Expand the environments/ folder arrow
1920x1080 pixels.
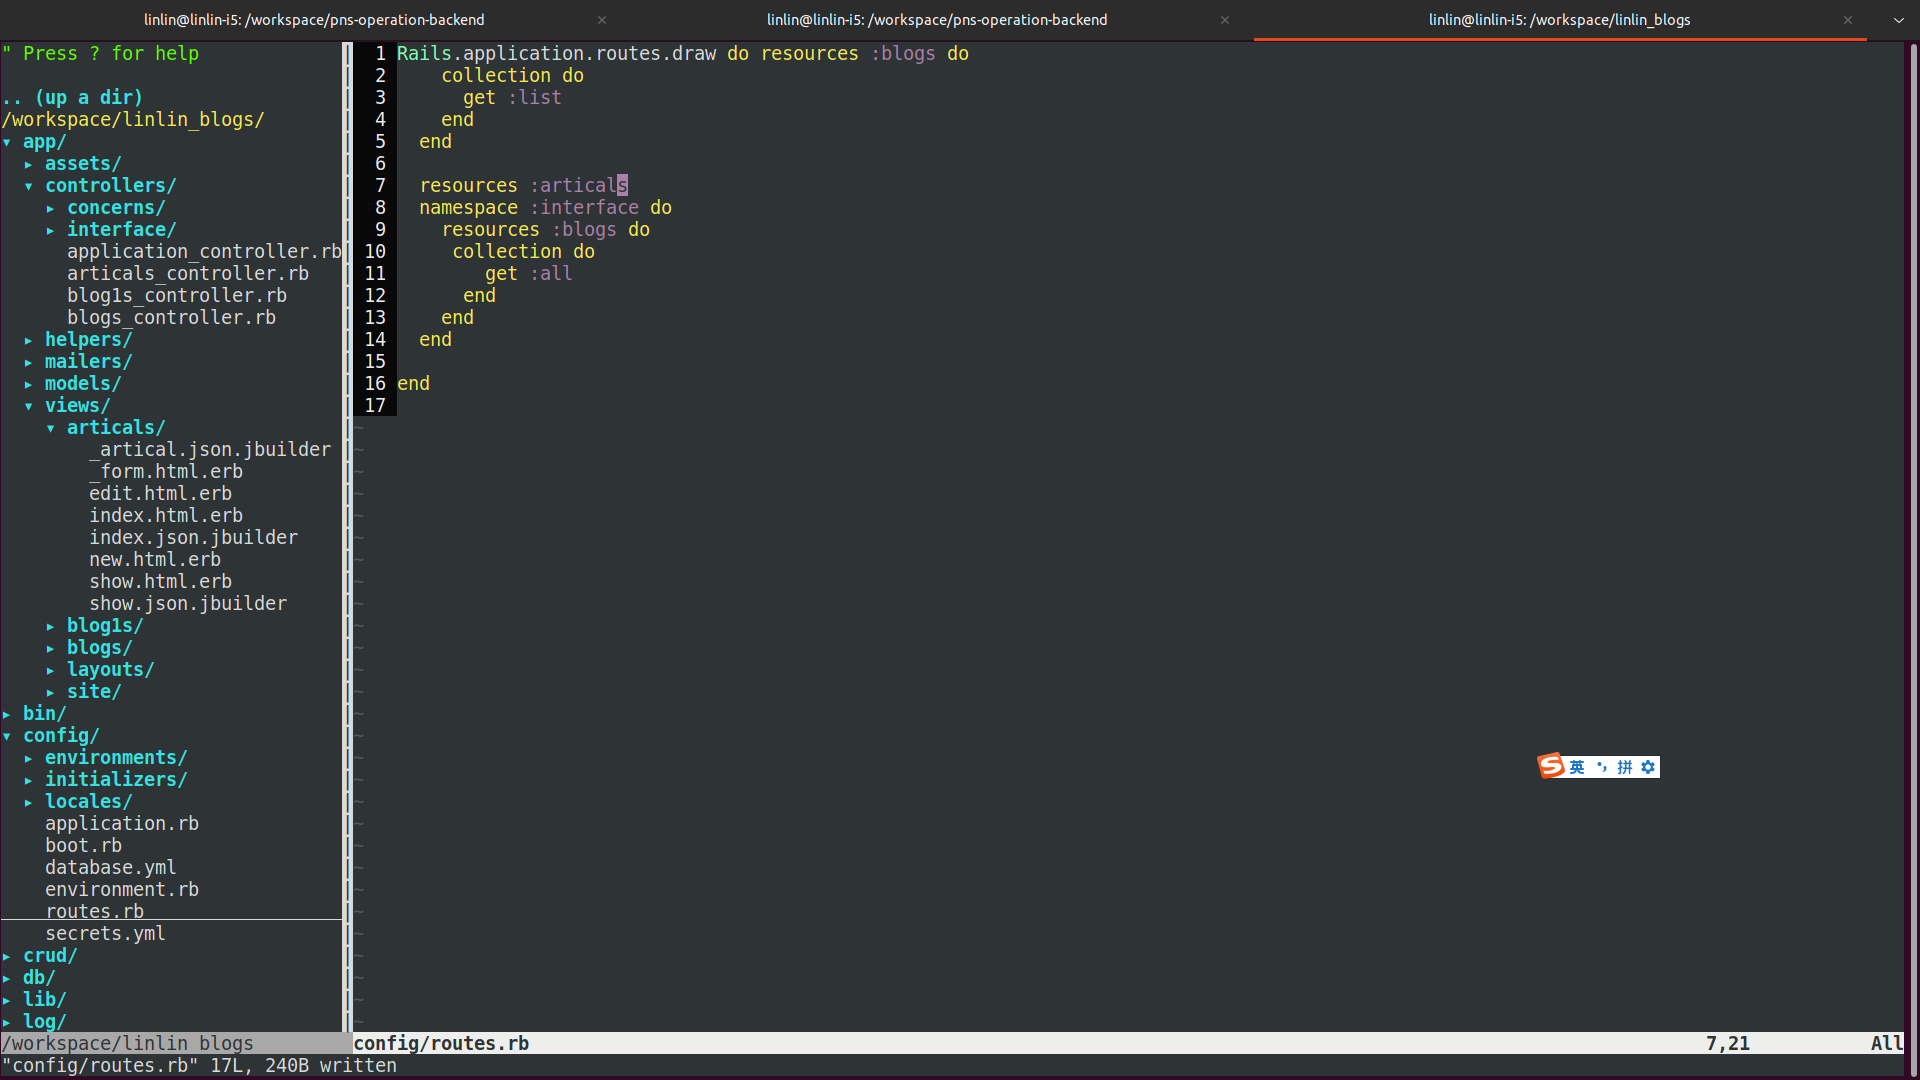tap(29, 758)
